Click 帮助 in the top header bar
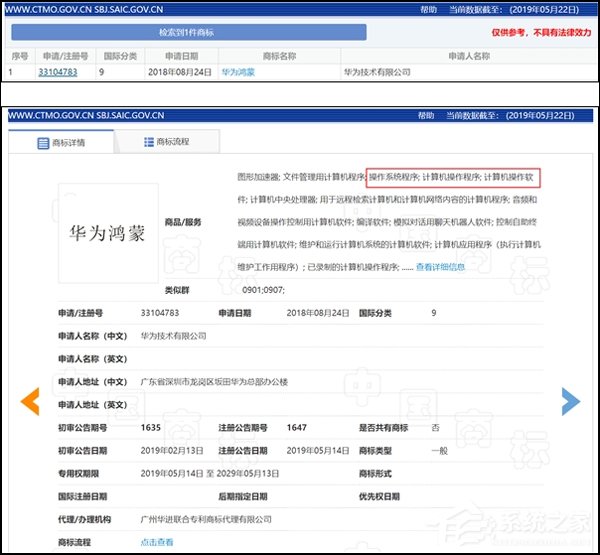 pyautogui.click(x=429, y=9)
